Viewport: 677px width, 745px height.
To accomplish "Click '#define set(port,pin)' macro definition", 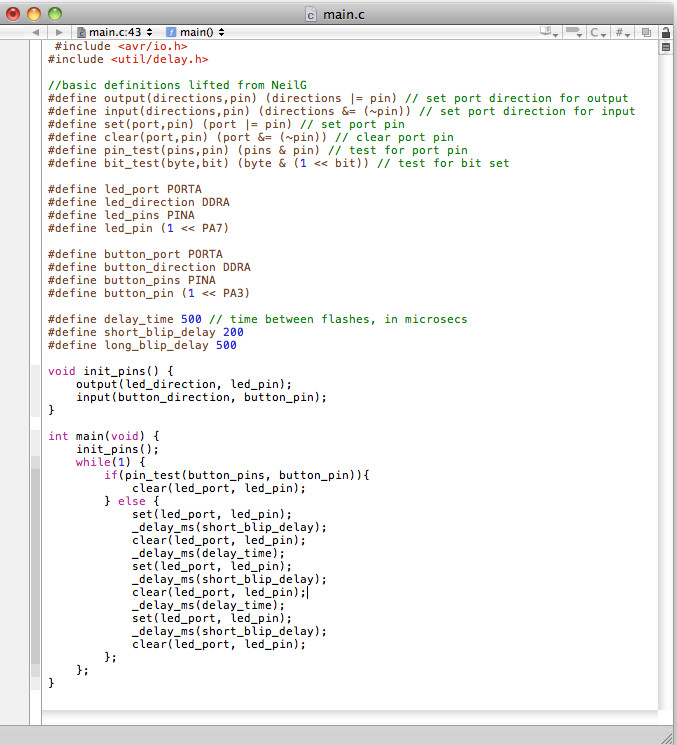I will (121, 124).
